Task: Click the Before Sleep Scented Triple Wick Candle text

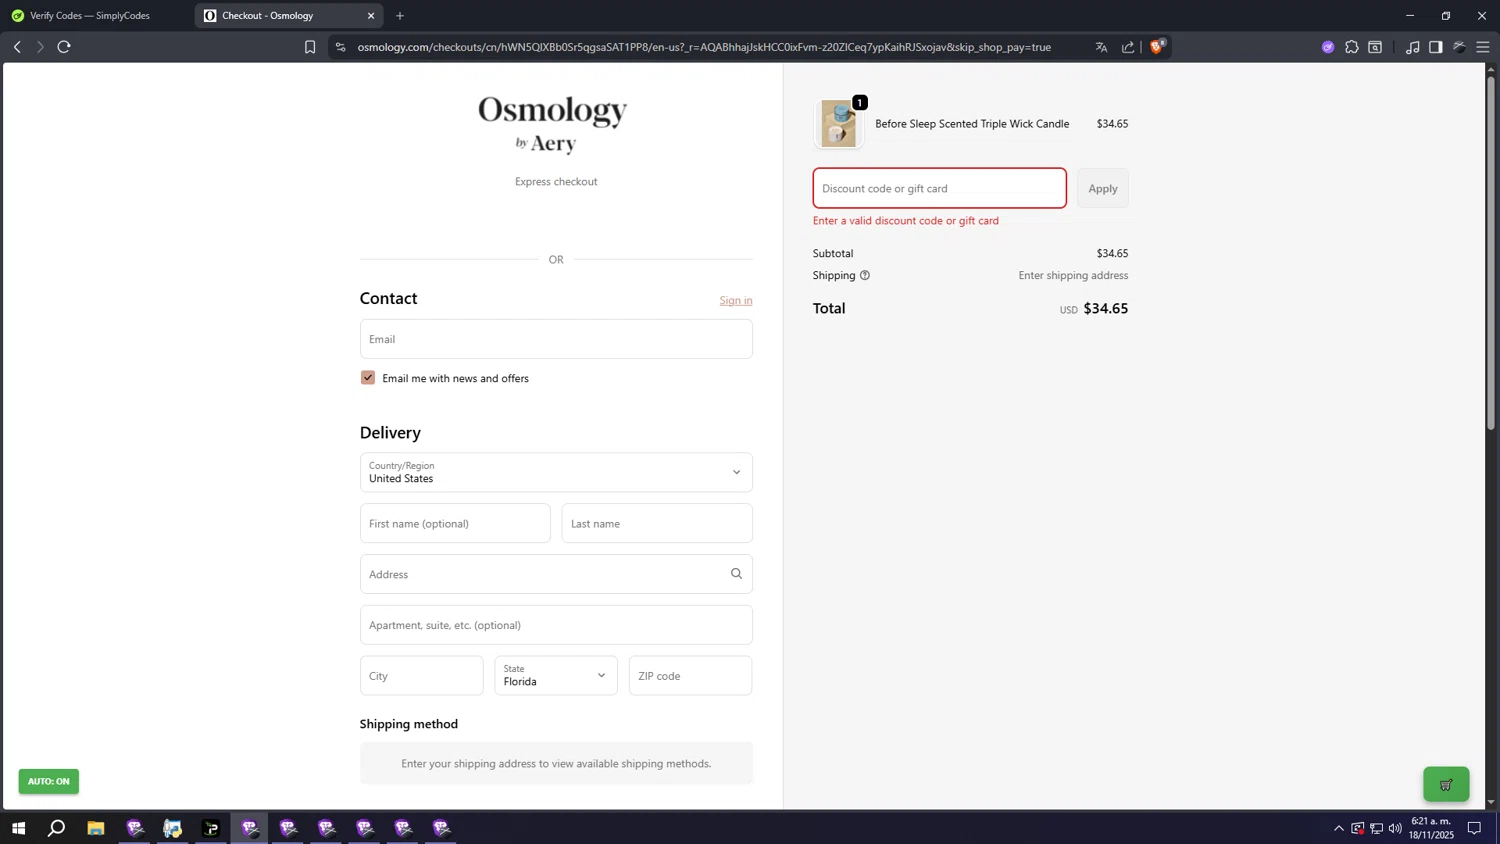Action: click(972, 124)
